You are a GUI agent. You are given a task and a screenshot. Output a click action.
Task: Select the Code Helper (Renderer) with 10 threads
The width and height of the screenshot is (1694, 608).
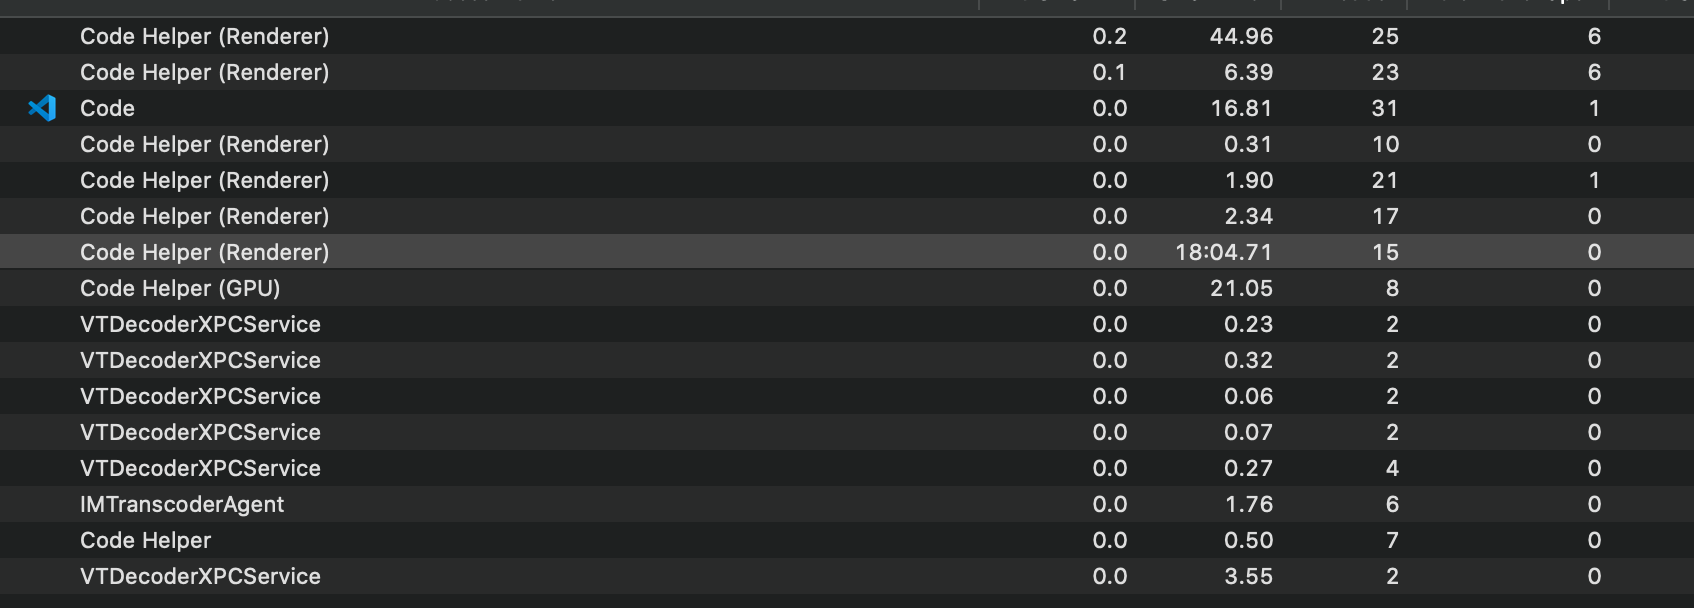(x=400, y=144)
